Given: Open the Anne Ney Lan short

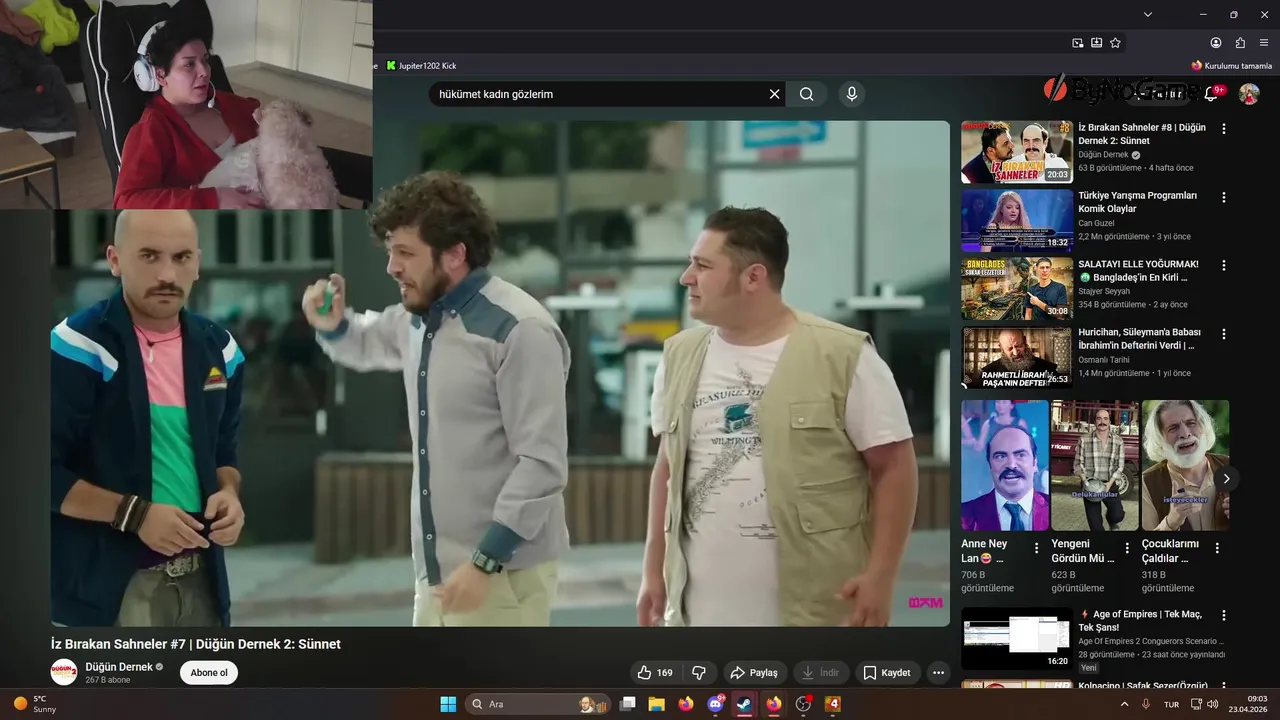Looking at the screenshot, I should 1005,465.
